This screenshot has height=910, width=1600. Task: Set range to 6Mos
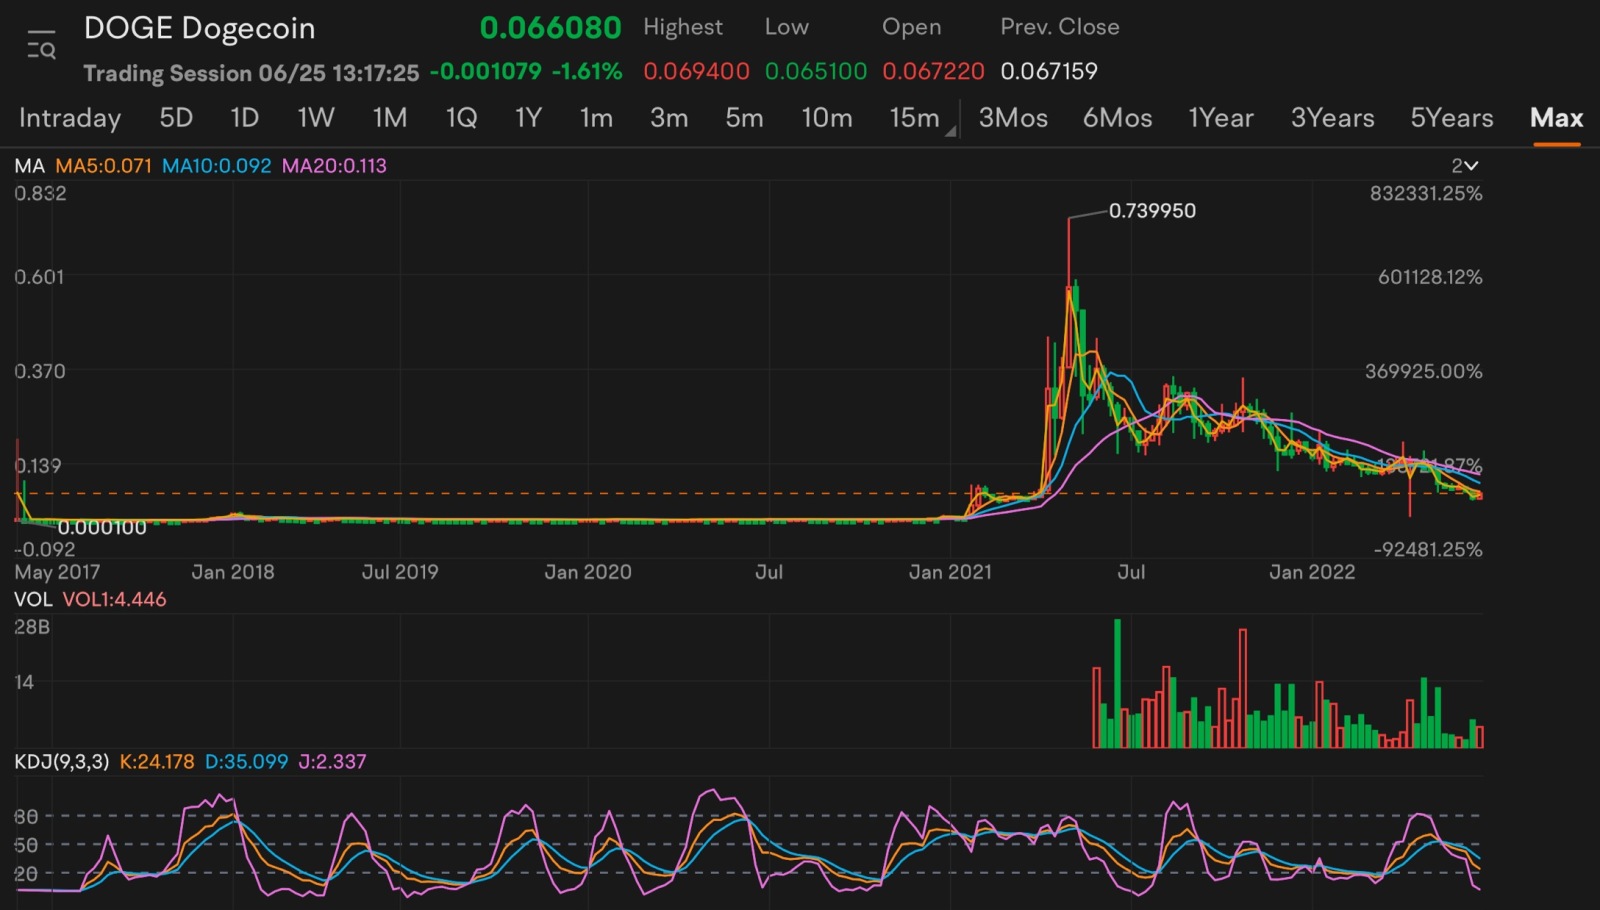1118,118
